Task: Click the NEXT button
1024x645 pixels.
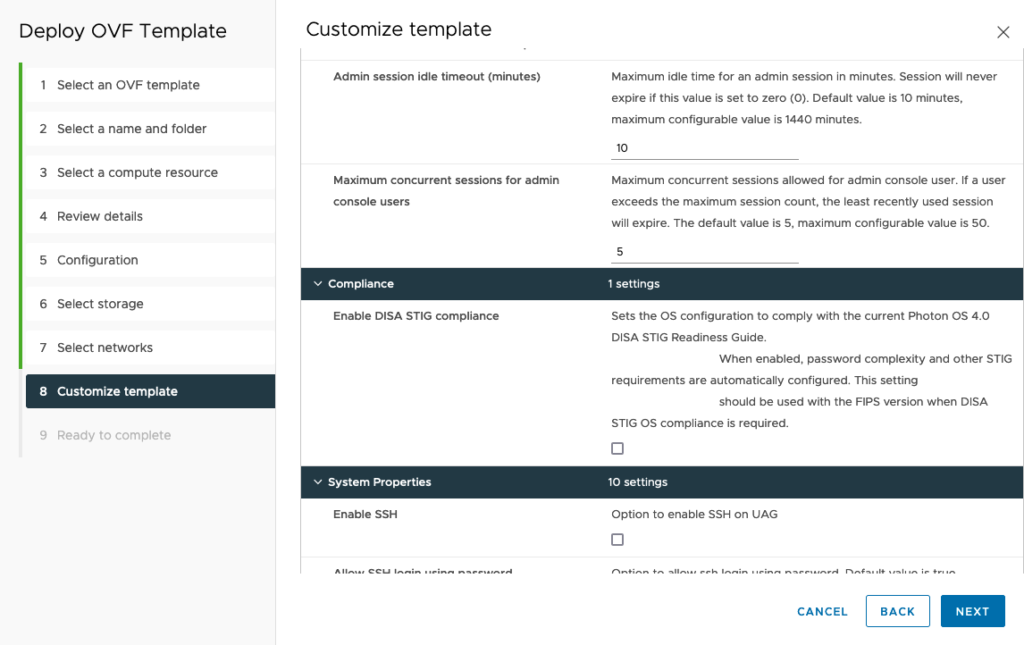Action: coord(972,611)
